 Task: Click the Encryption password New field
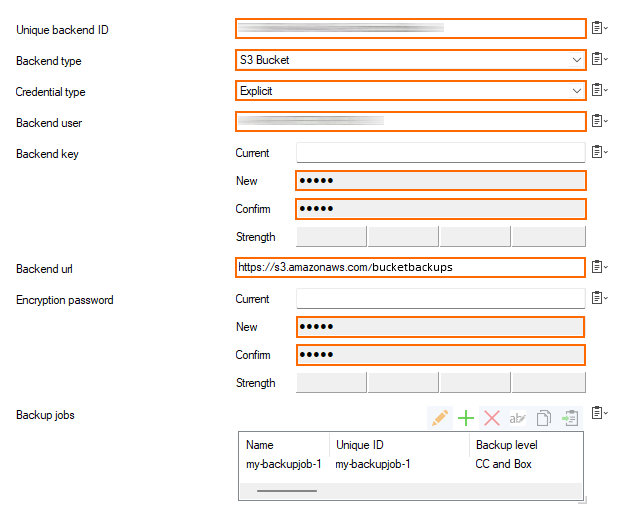(x=440, y=327)
